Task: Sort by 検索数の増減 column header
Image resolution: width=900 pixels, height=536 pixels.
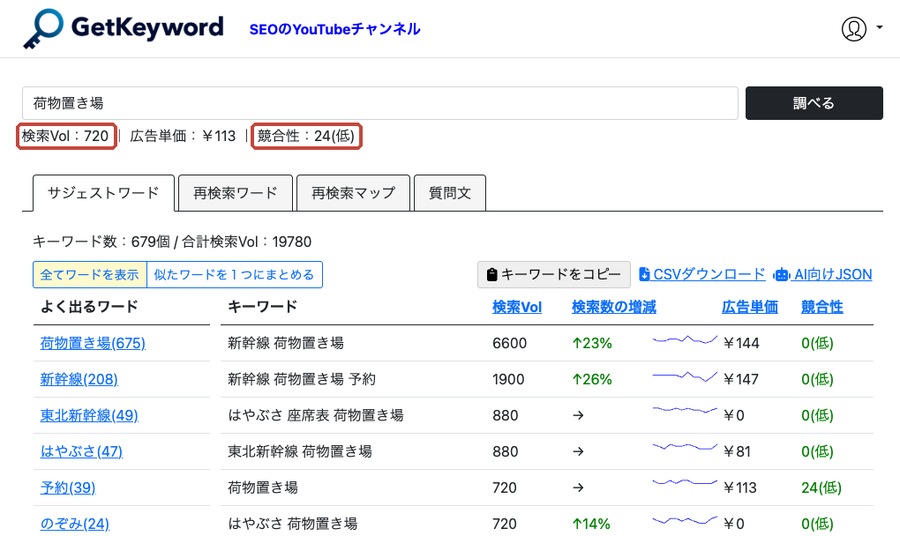Action: point(614,307)
